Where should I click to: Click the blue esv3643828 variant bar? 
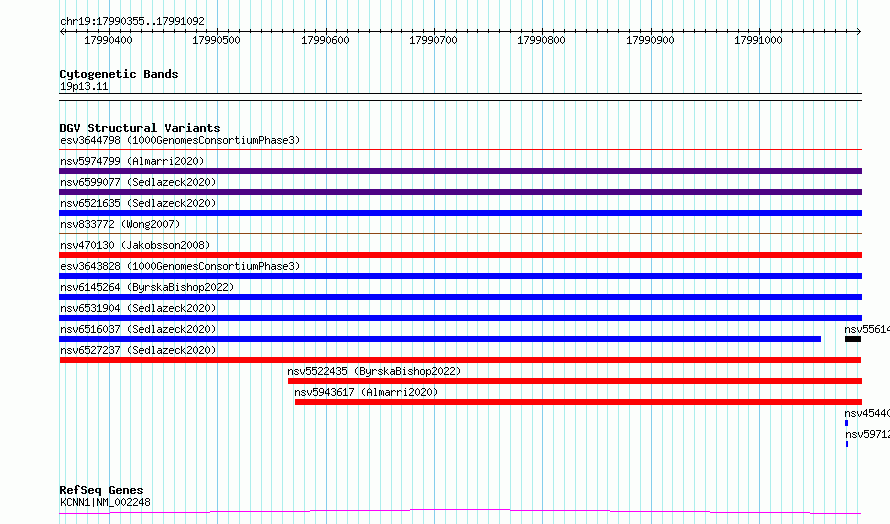click(460, 276)
